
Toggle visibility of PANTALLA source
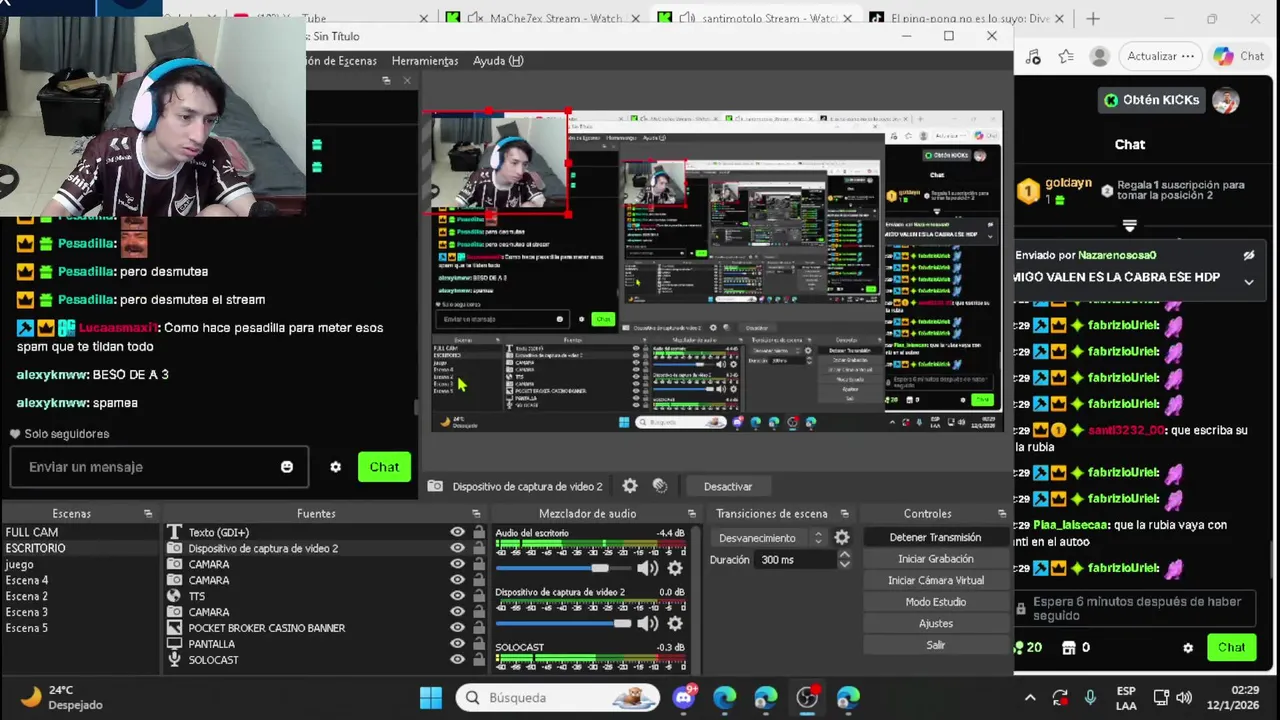pyautogui.click(x=457, y=644)
